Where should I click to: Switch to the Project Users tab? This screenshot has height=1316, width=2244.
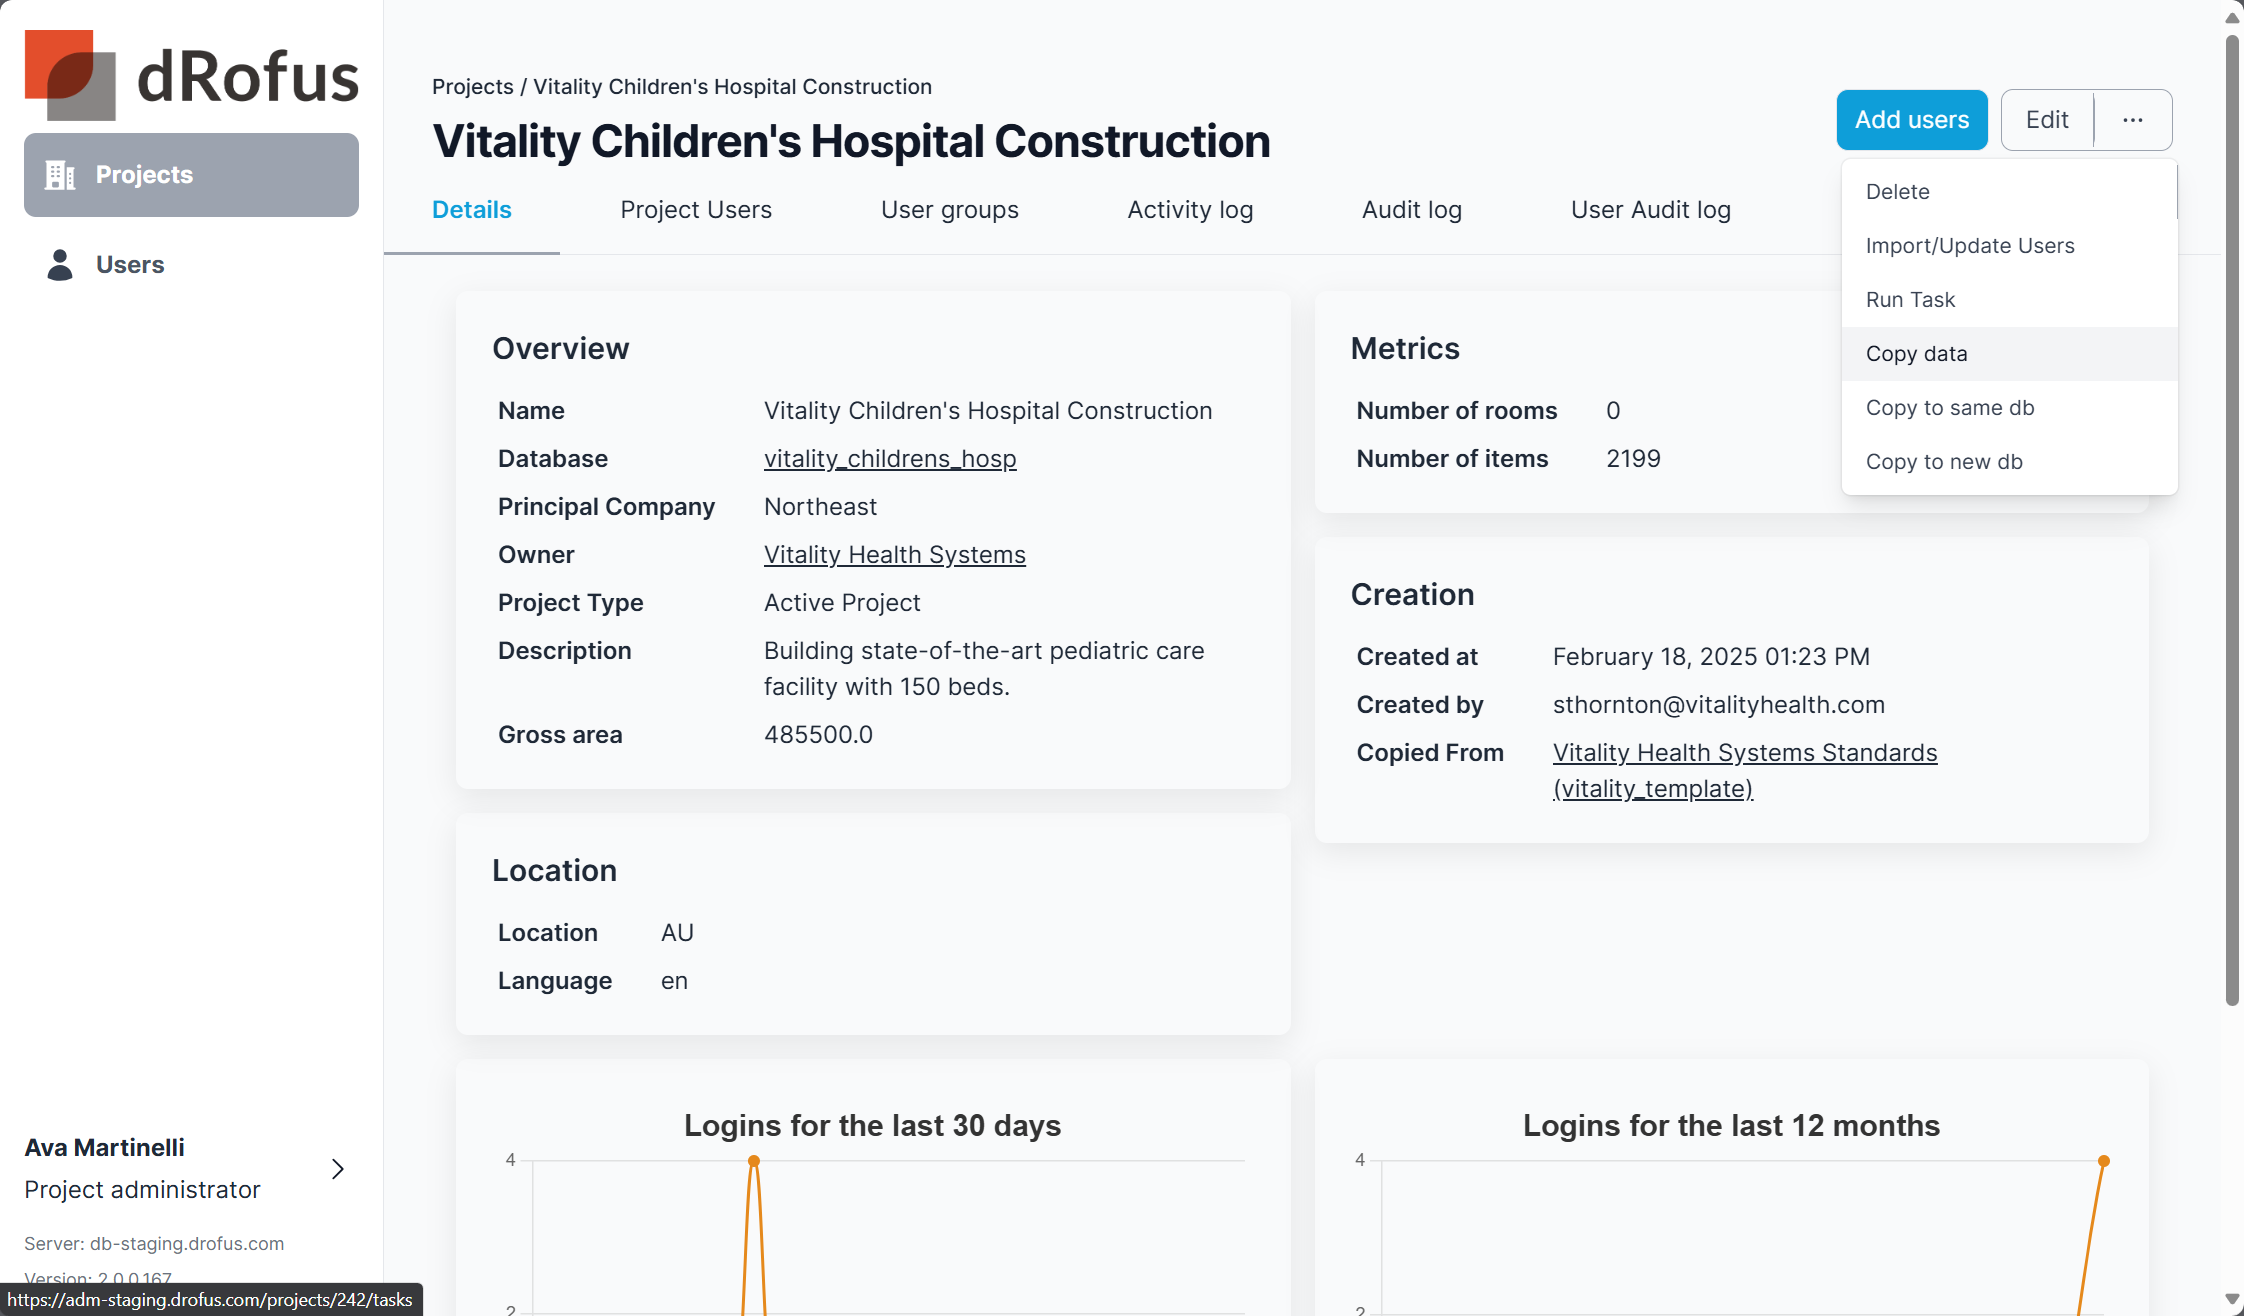click(x=695, y=210)
